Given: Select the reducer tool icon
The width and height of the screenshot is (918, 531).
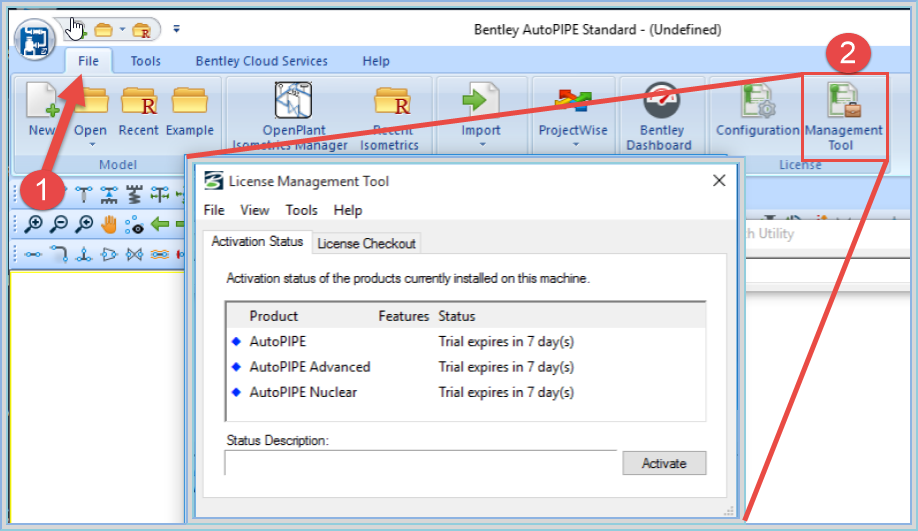Looking at the screenshot, I should (x=109, y=254).
